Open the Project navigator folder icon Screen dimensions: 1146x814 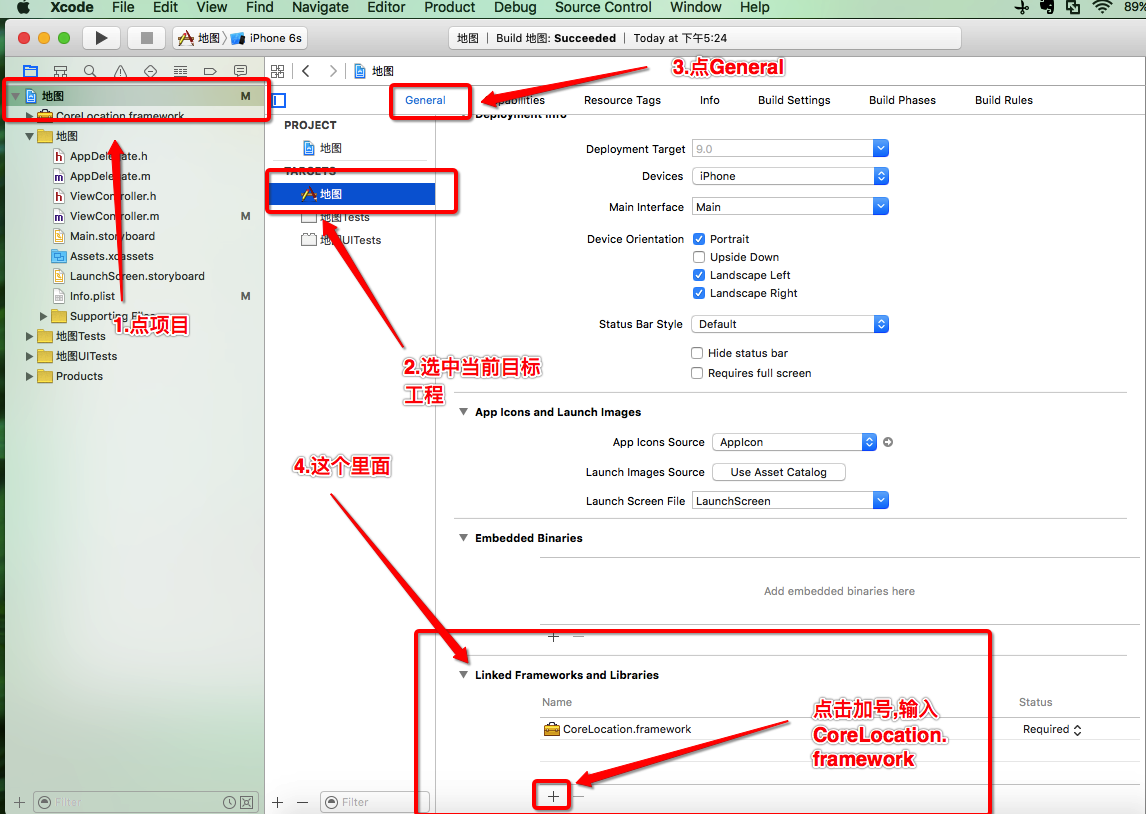coord(31,71)
